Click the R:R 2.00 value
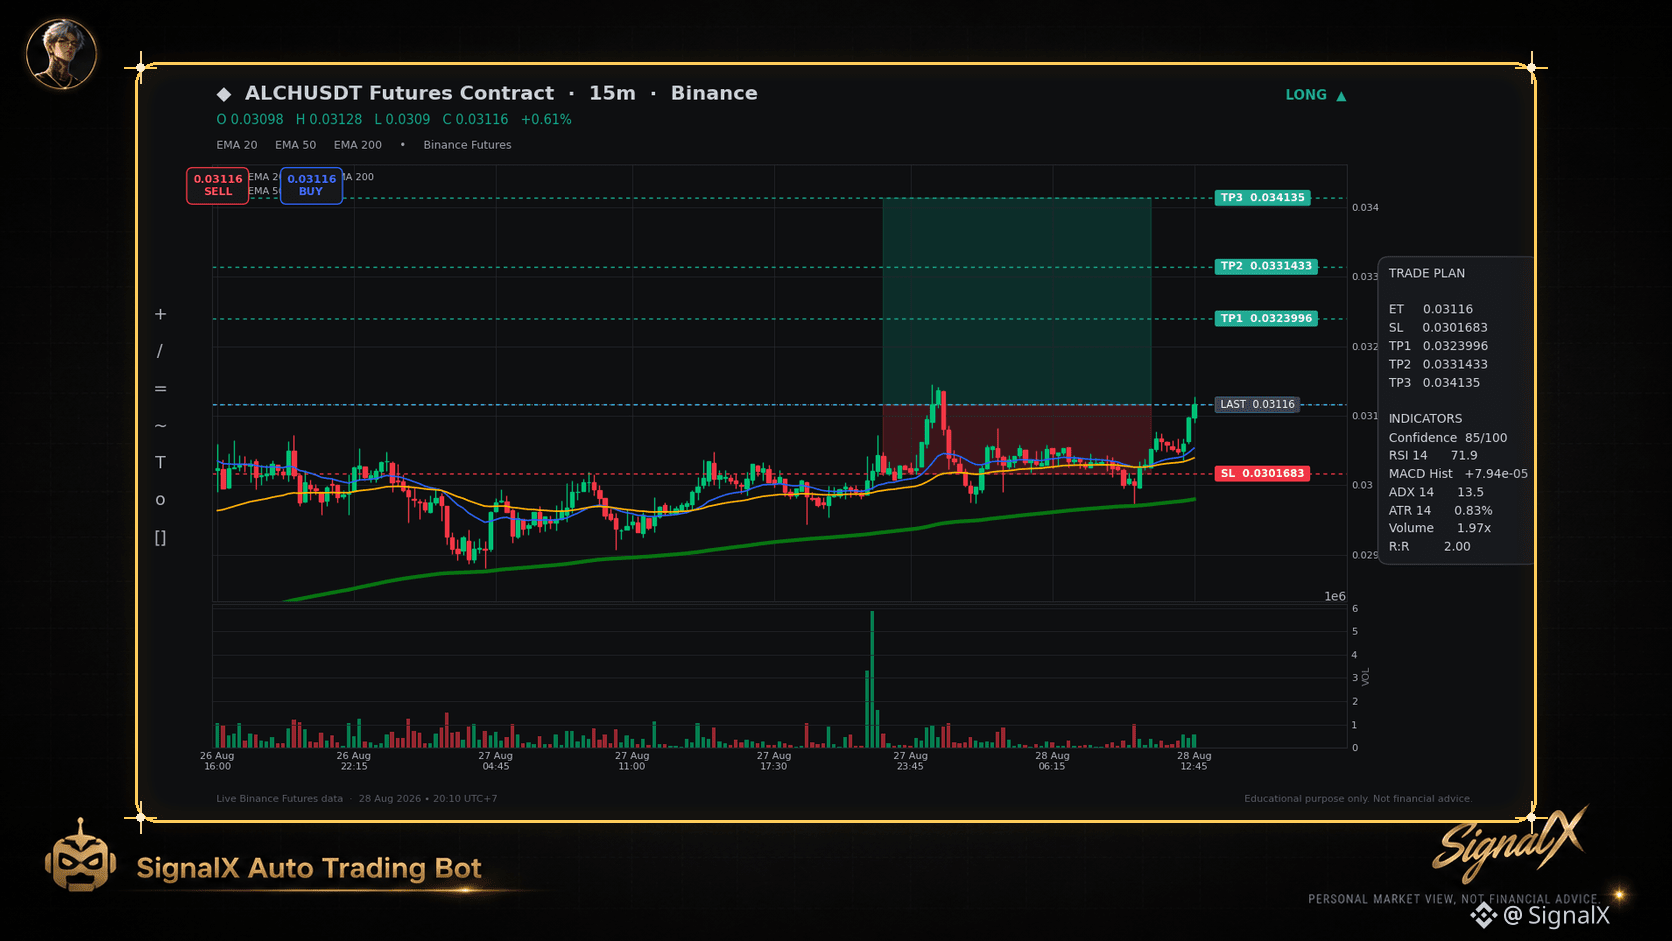 (1430, 546)
